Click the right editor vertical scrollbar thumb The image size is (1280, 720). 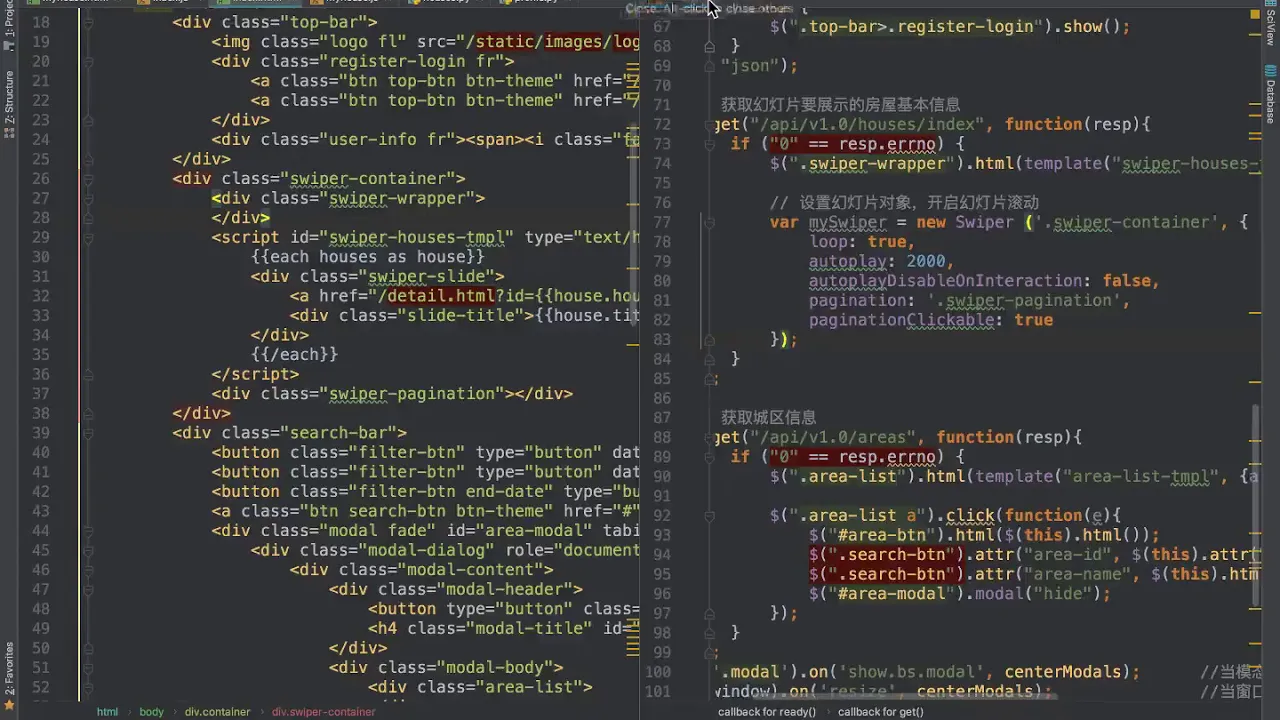click(1255, 505)
